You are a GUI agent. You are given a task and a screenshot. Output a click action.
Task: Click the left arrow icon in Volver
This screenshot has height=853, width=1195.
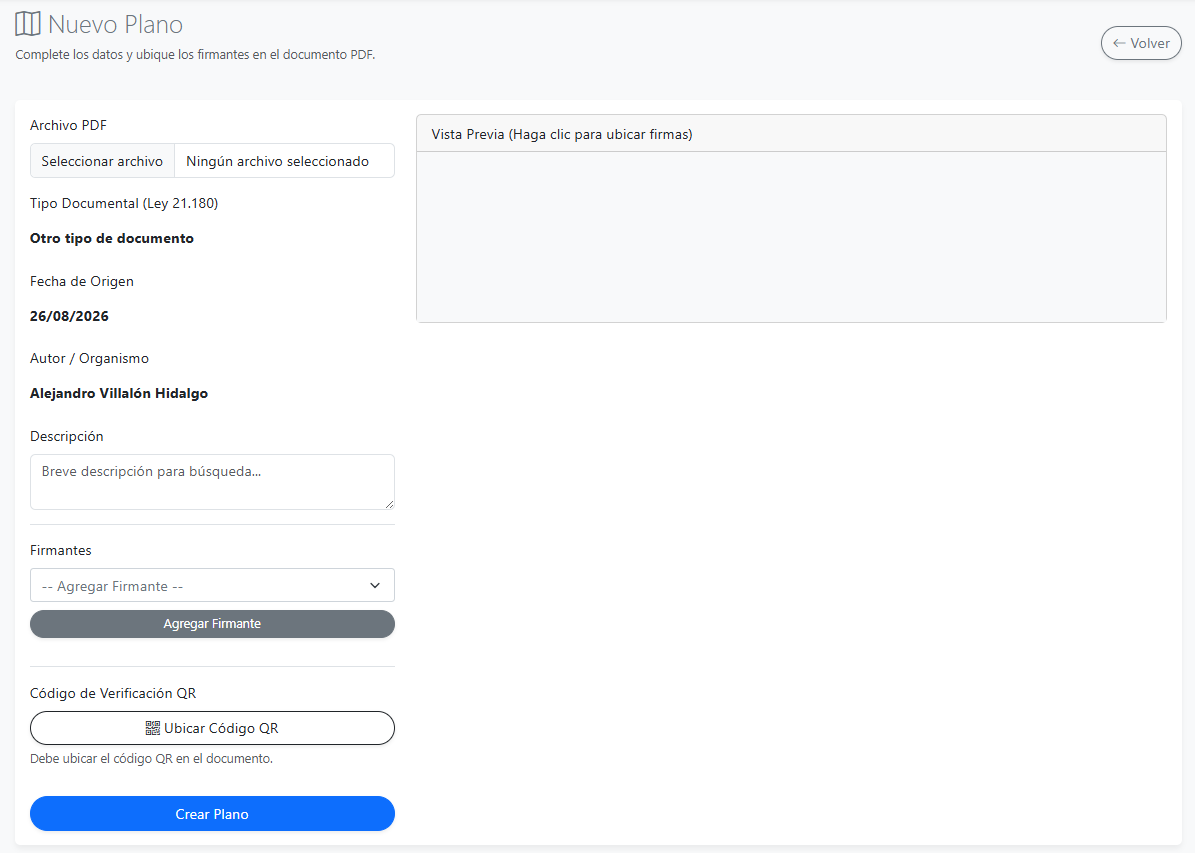click(x=1119, y=43)
